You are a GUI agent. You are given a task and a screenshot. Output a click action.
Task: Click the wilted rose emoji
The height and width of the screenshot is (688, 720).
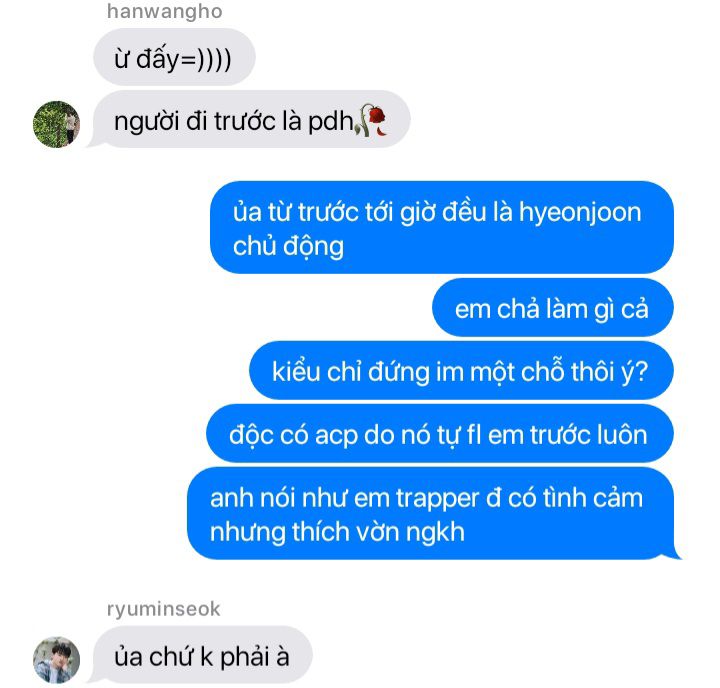coord(371,120)
